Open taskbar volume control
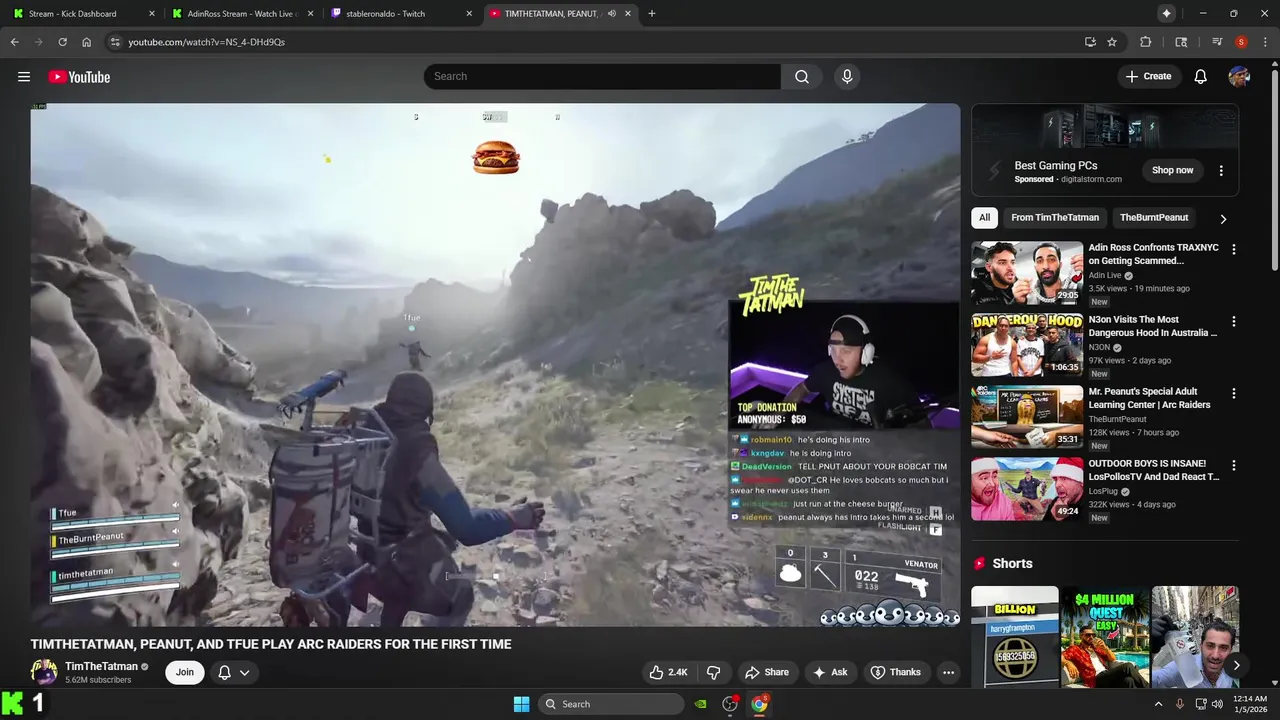Viewport: 1280px width, 720px height. 1217,704
